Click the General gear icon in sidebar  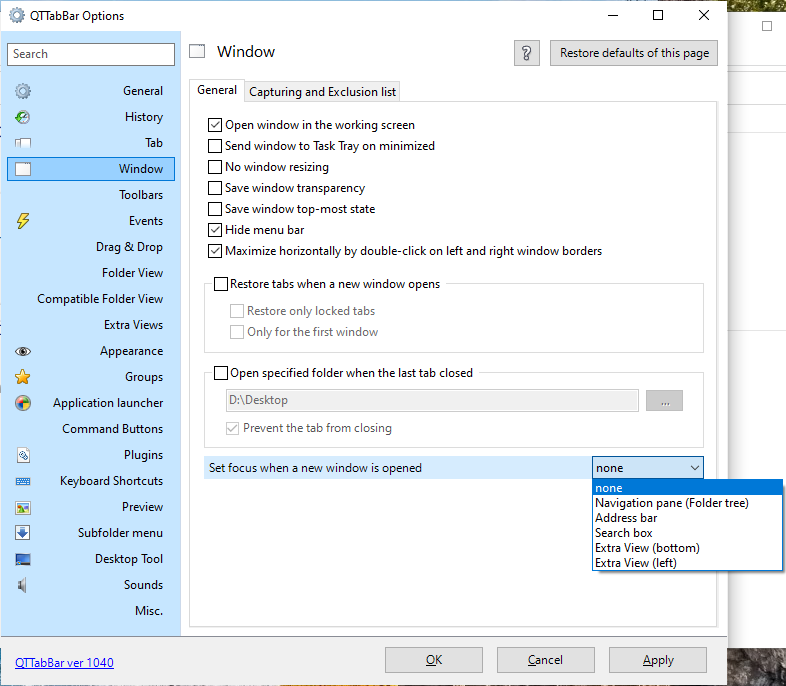23,91
